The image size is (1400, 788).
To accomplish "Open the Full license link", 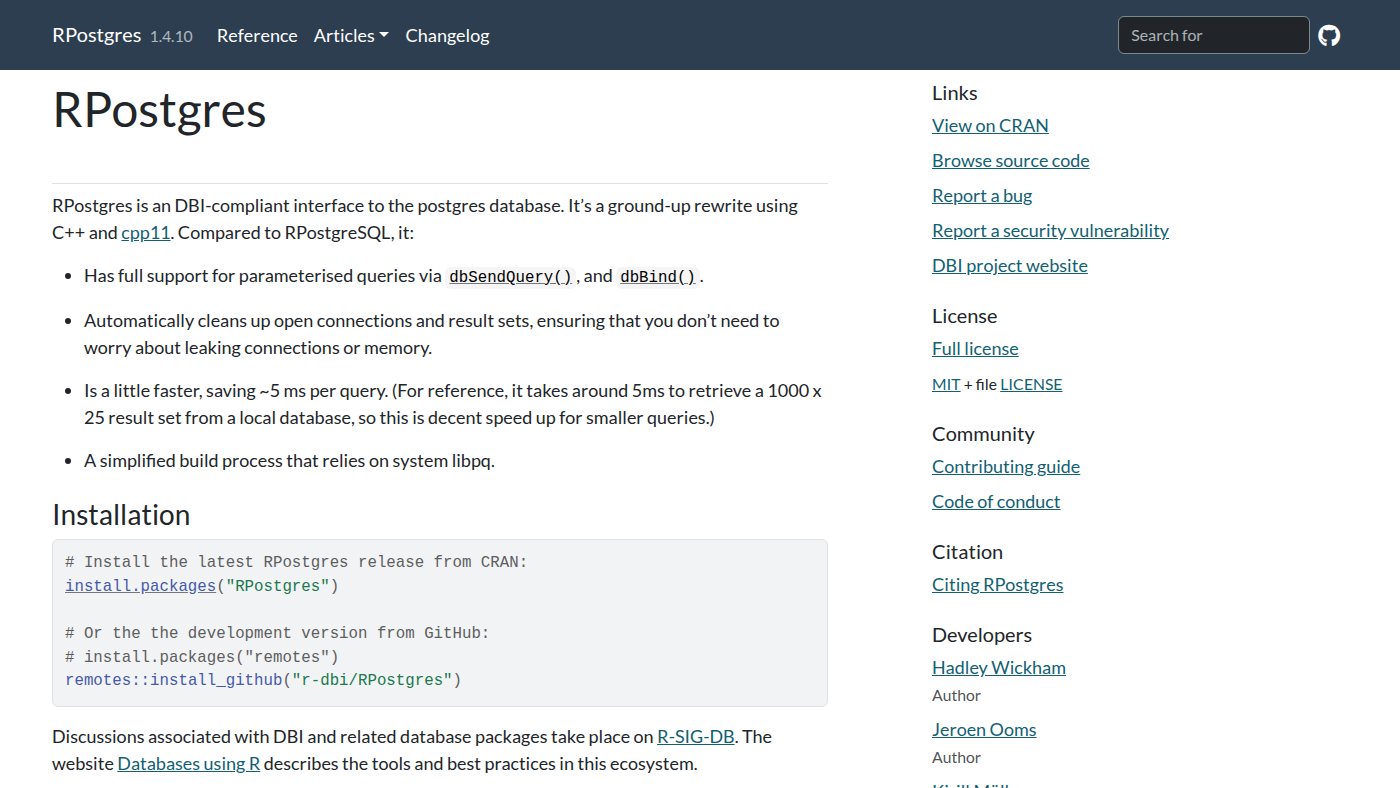I will pos(975,349).
